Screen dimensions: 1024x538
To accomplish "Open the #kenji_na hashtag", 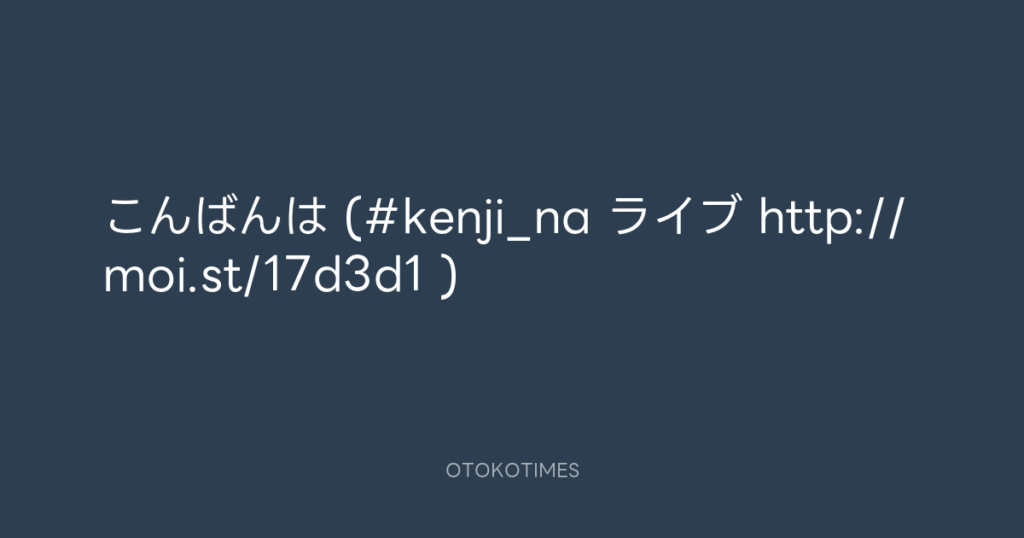I will 477,219.
